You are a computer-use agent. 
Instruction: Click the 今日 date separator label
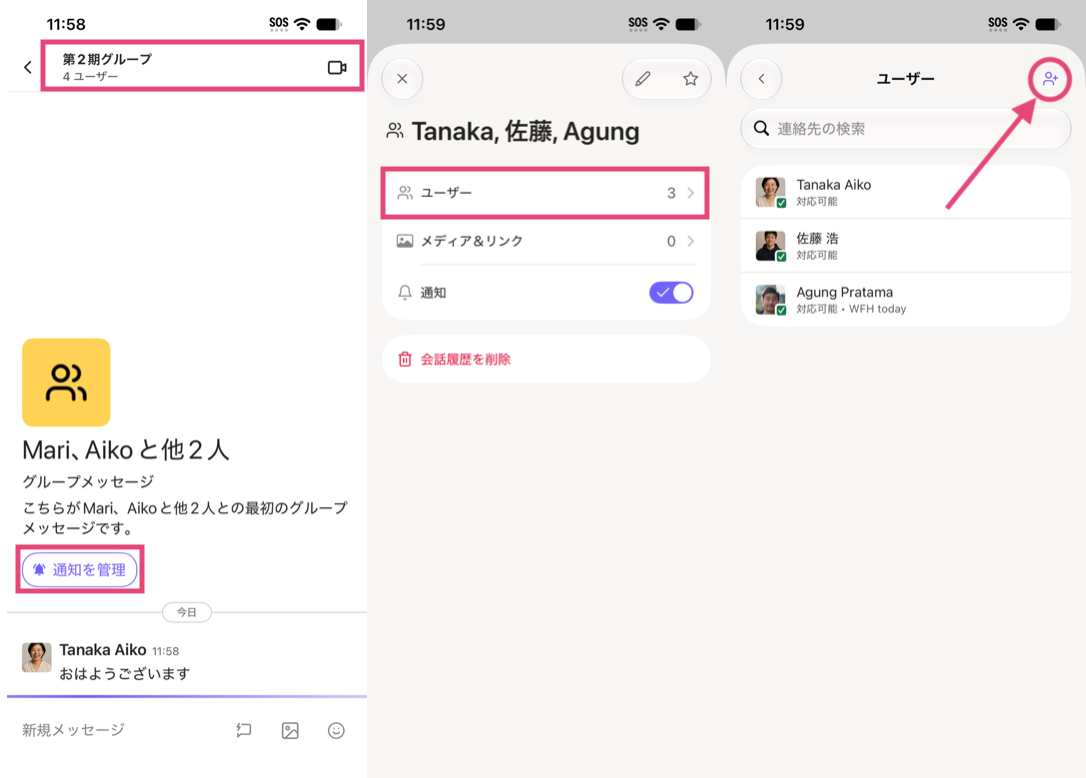[186, 612]
